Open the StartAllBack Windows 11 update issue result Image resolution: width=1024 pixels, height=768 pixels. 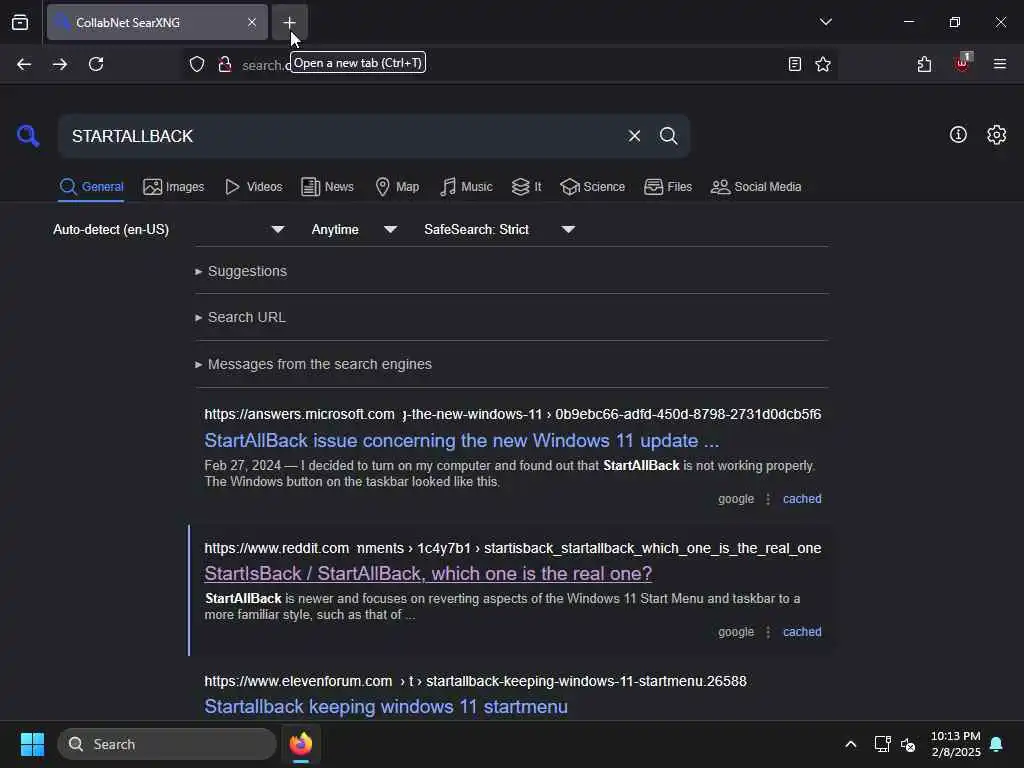click(462, 441)
